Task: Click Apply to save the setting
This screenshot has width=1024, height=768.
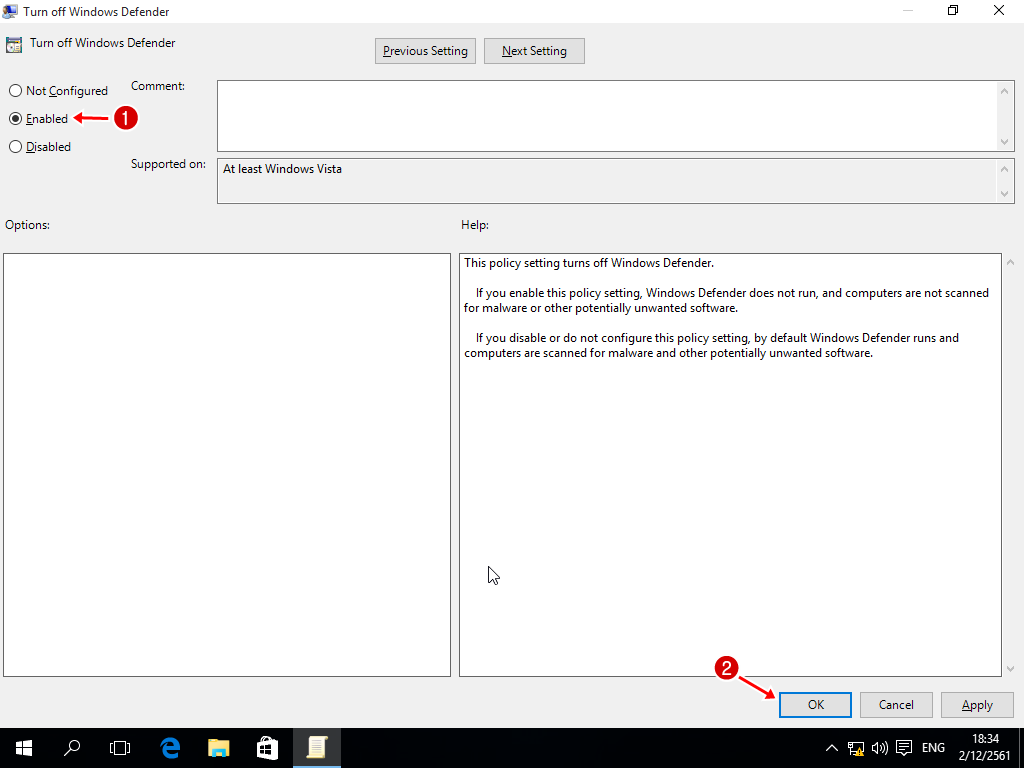Action: 977,705
